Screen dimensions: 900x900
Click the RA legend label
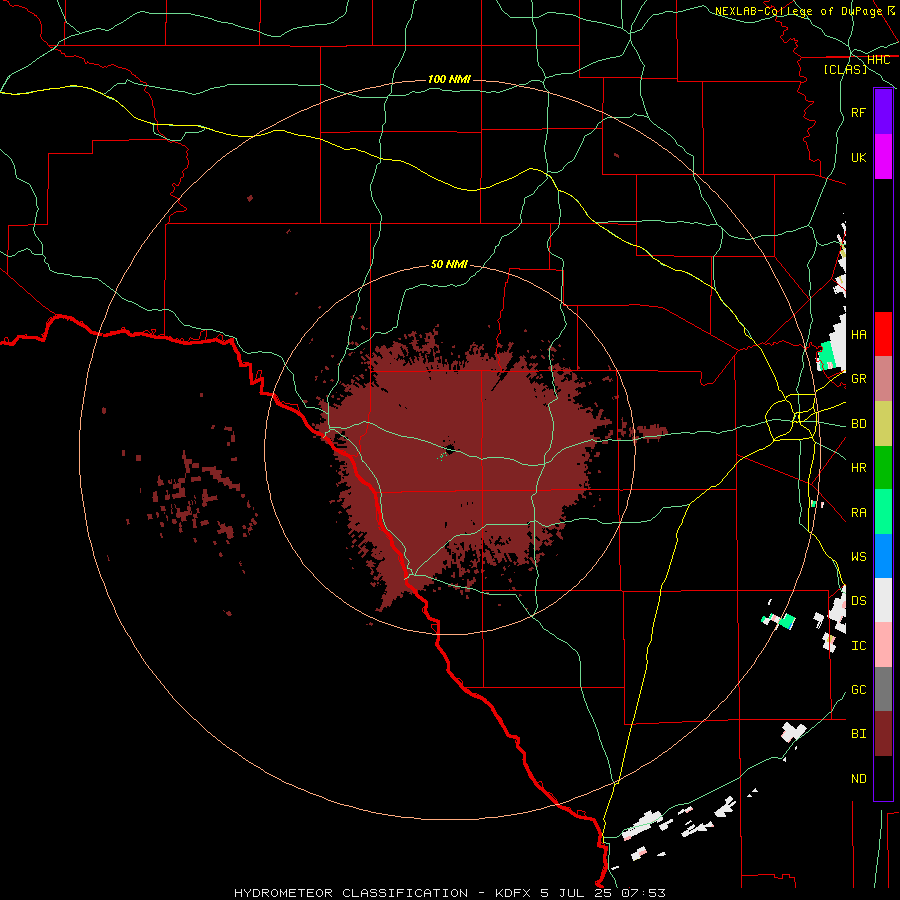tap(858, 512)
